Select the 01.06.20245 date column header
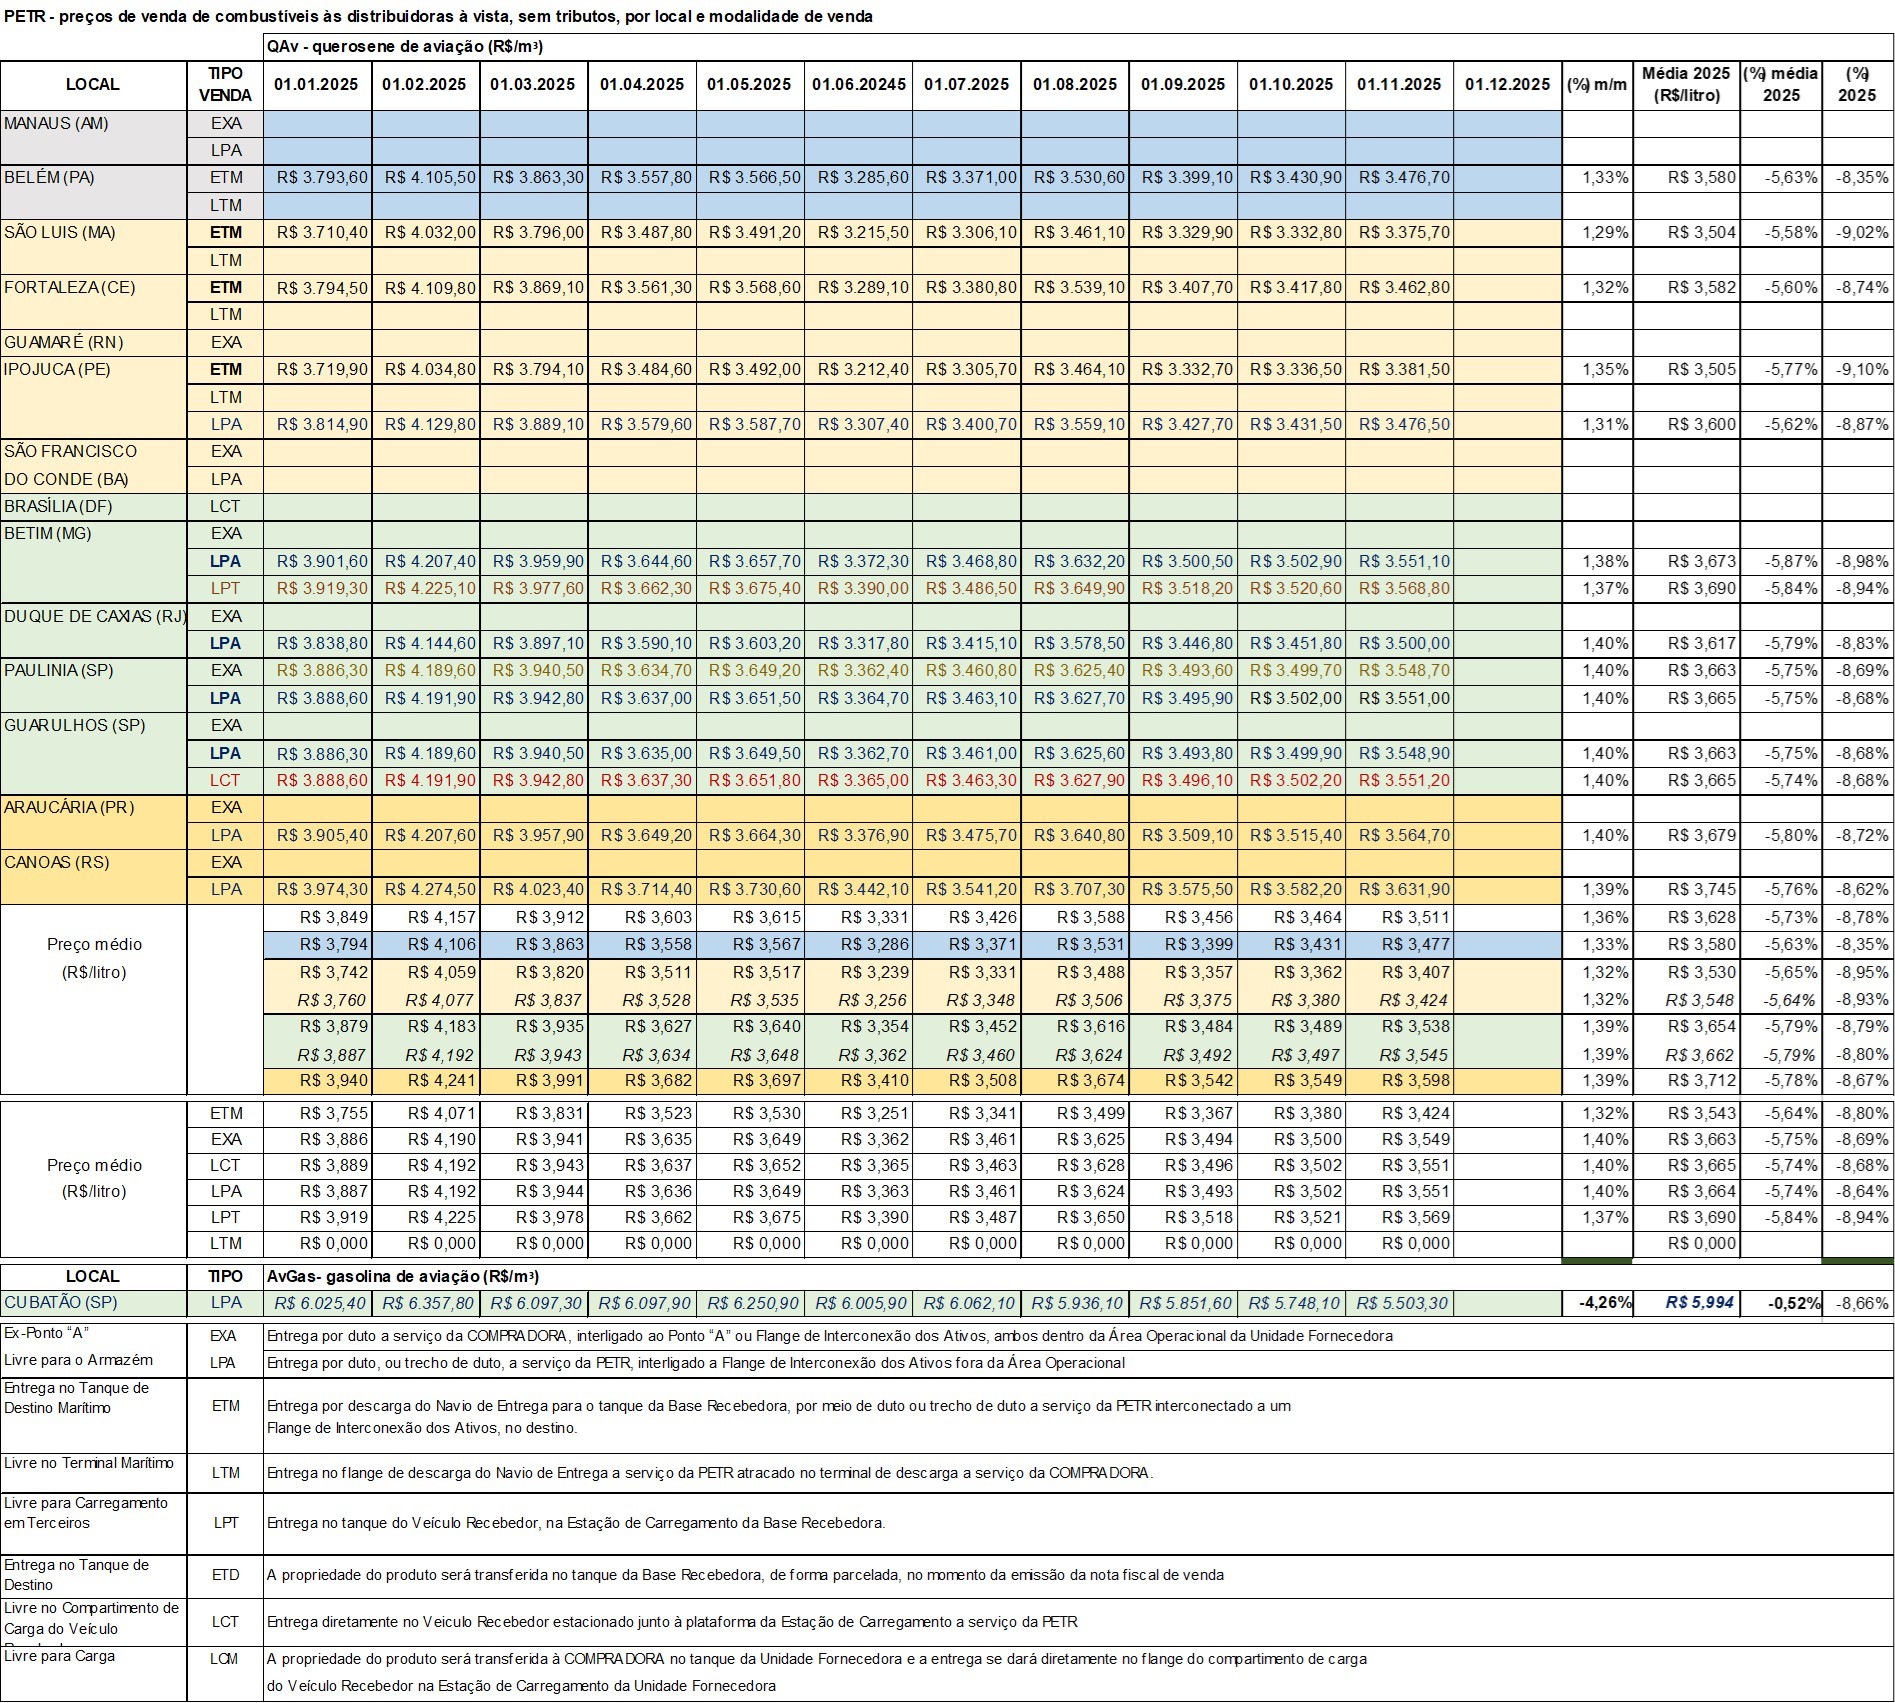The height and width of the screenshot is (1703, 1895). coord(858,85)
